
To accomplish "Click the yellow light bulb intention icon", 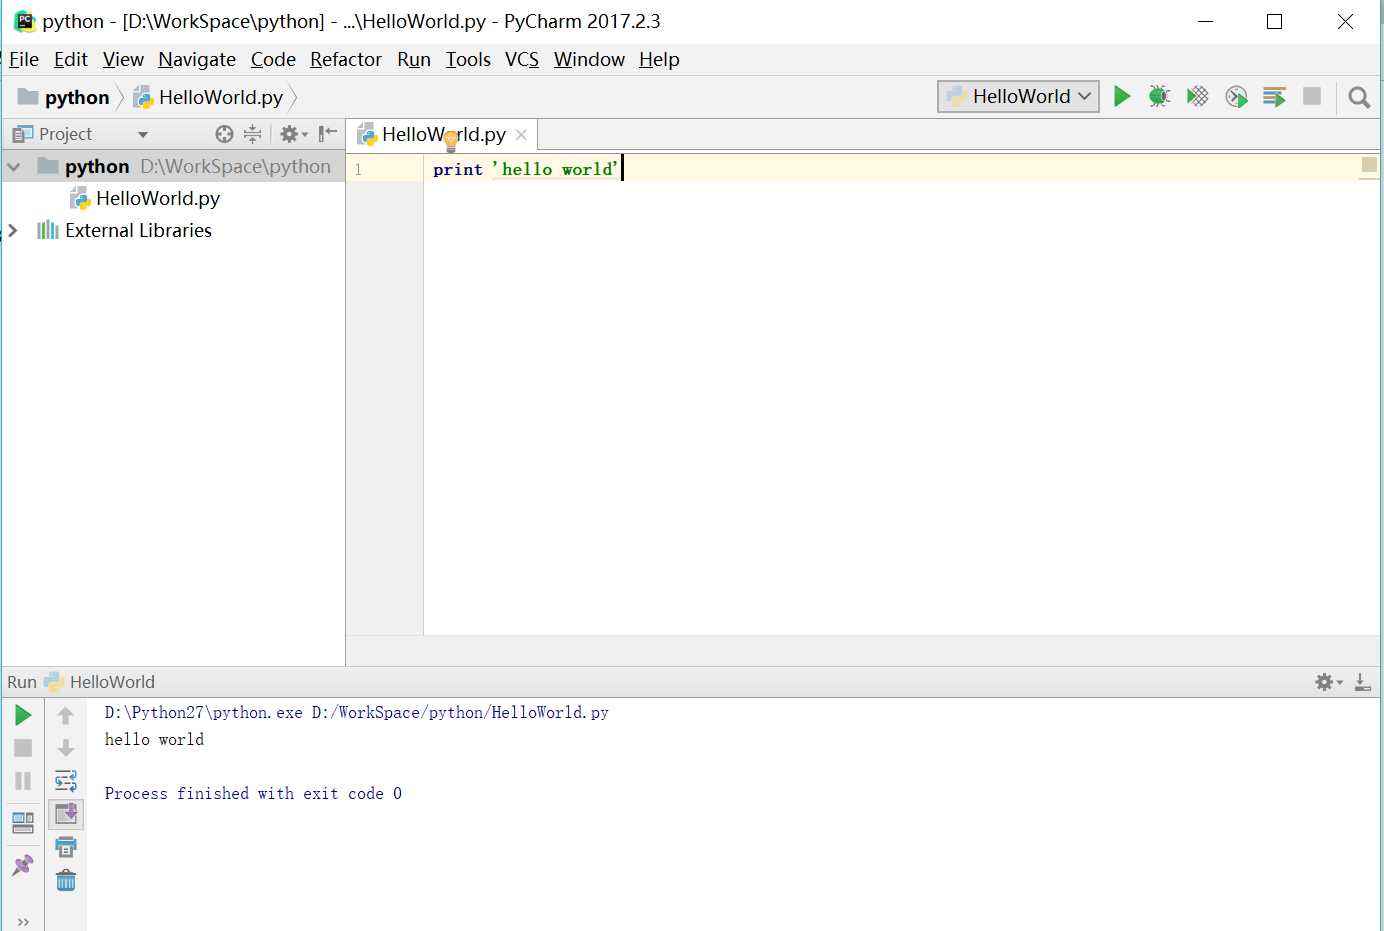I will click(x=451, y=141).
